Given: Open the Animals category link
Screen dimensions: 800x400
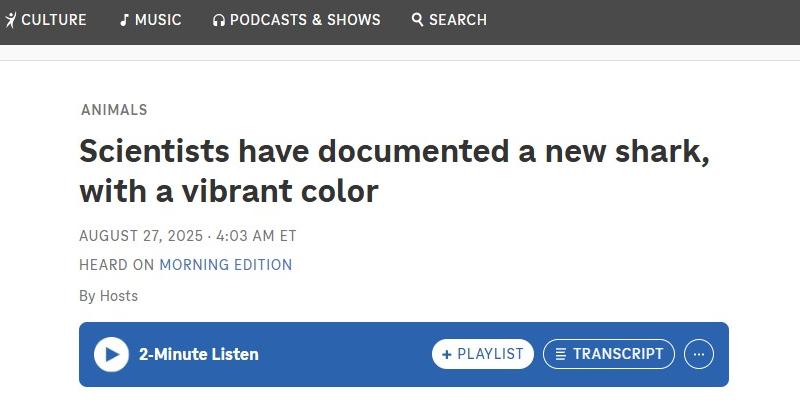Looking at the screenshot, I should click(x=114, y=110).
